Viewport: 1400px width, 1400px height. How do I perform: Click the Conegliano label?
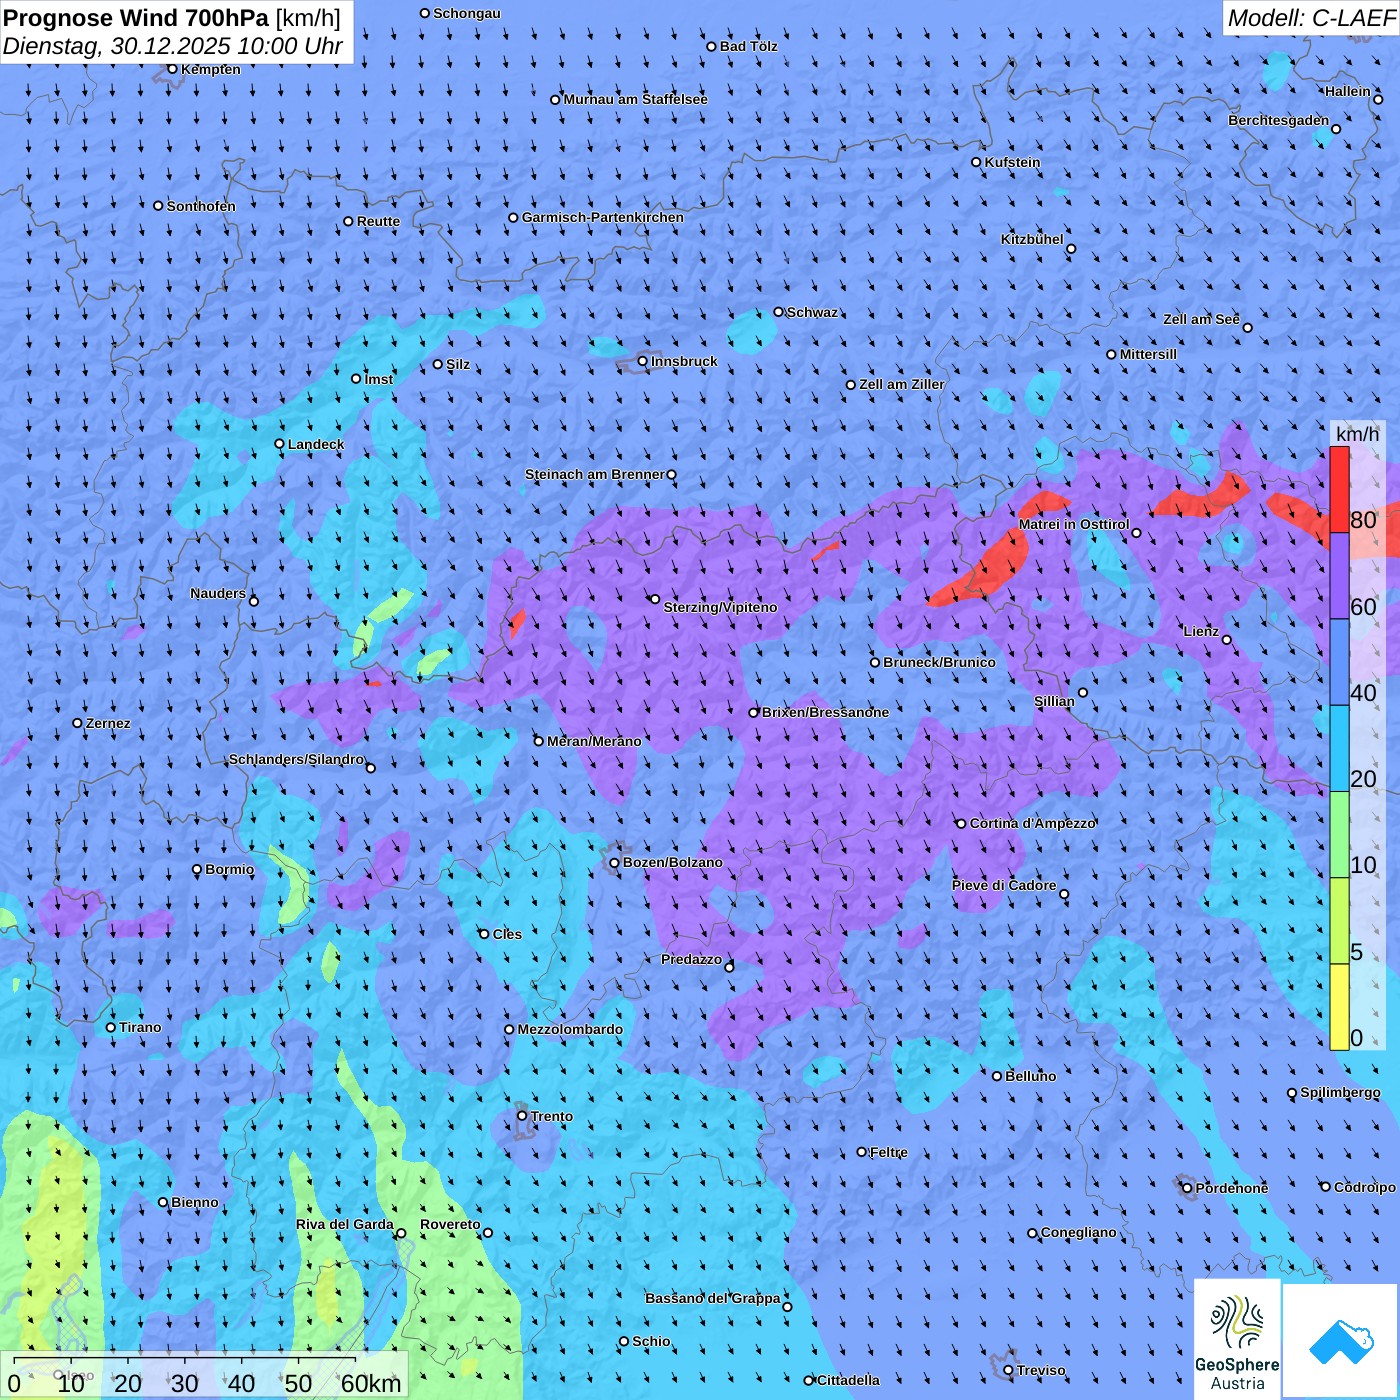pyautogui.click(x=1079, y=1232)
